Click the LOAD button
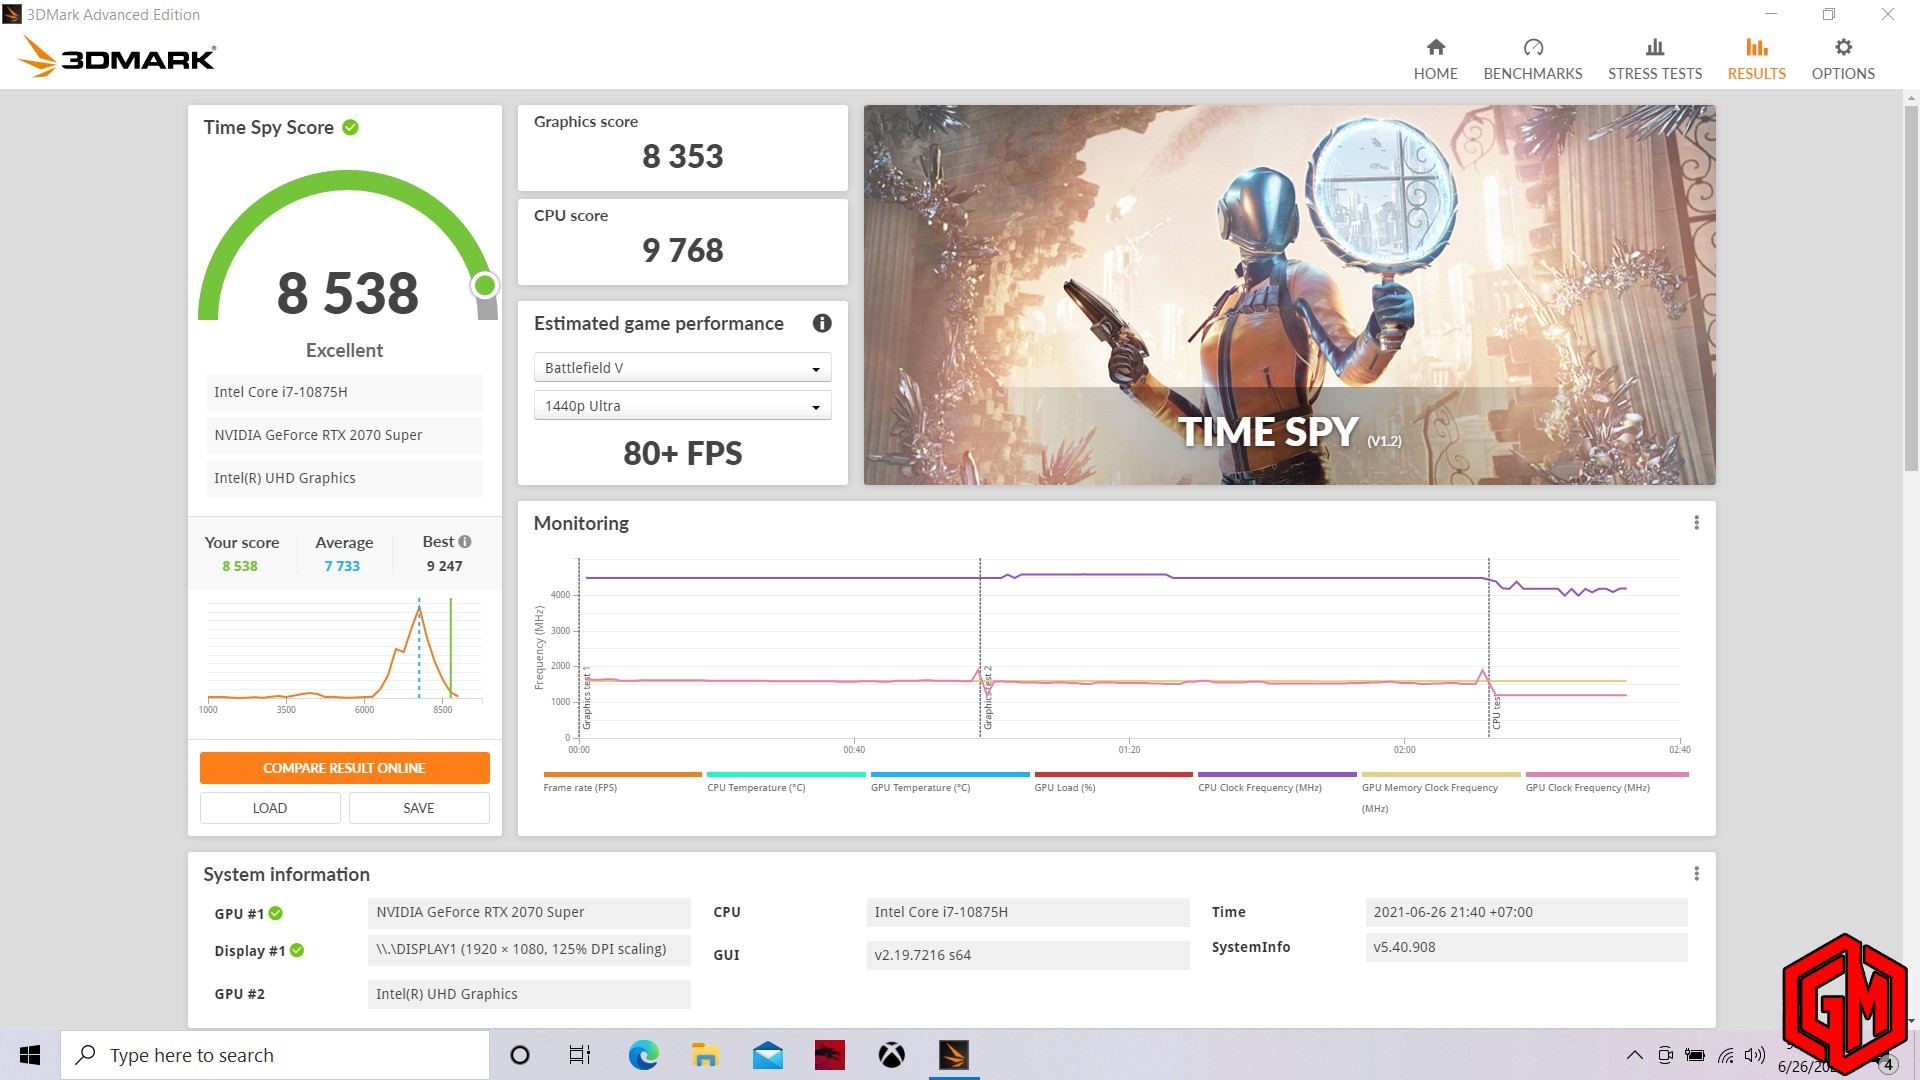 [x=270, y=808]
